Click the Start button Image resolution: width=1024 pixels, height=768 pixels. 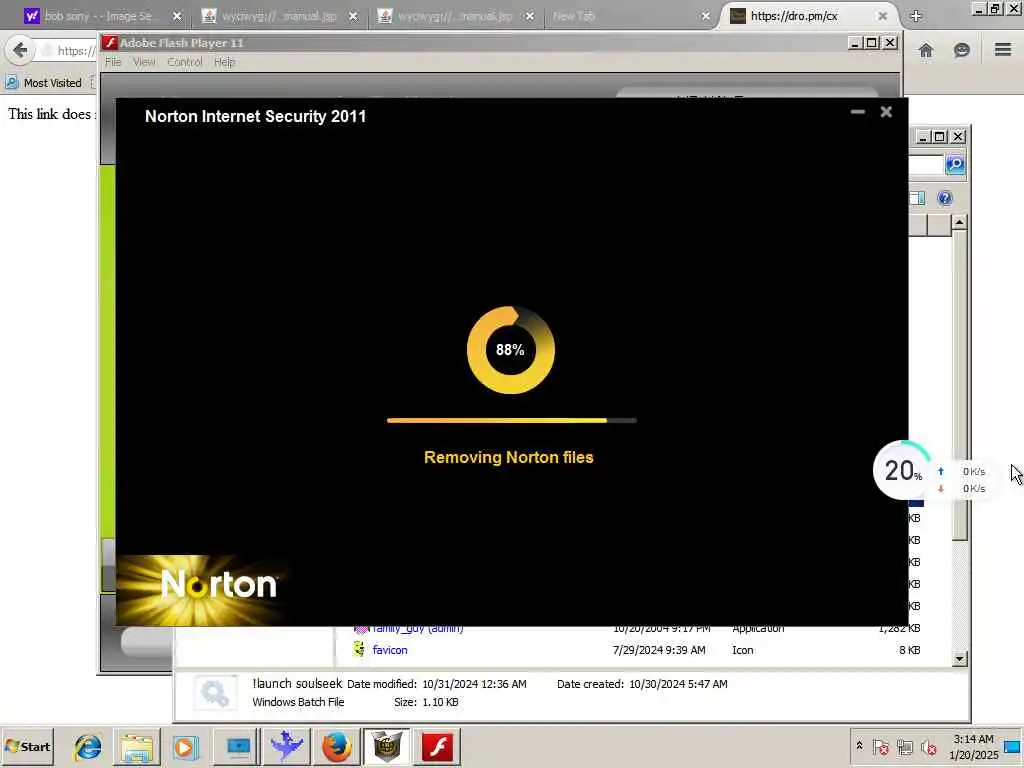click(27, 746)
